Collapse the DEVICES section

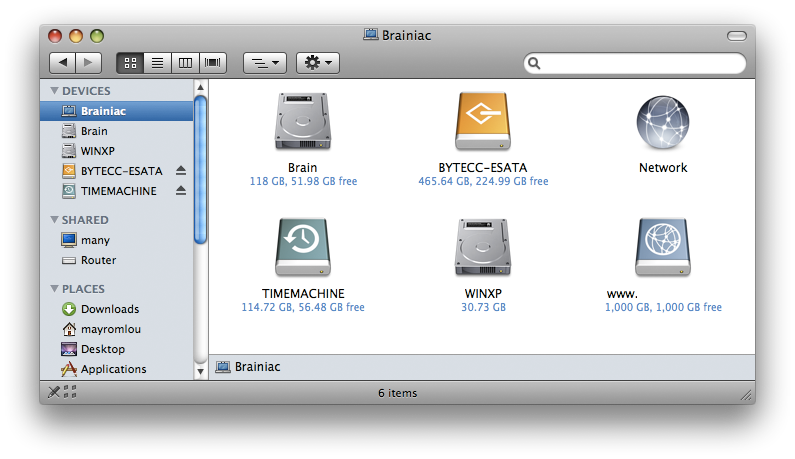54,91
